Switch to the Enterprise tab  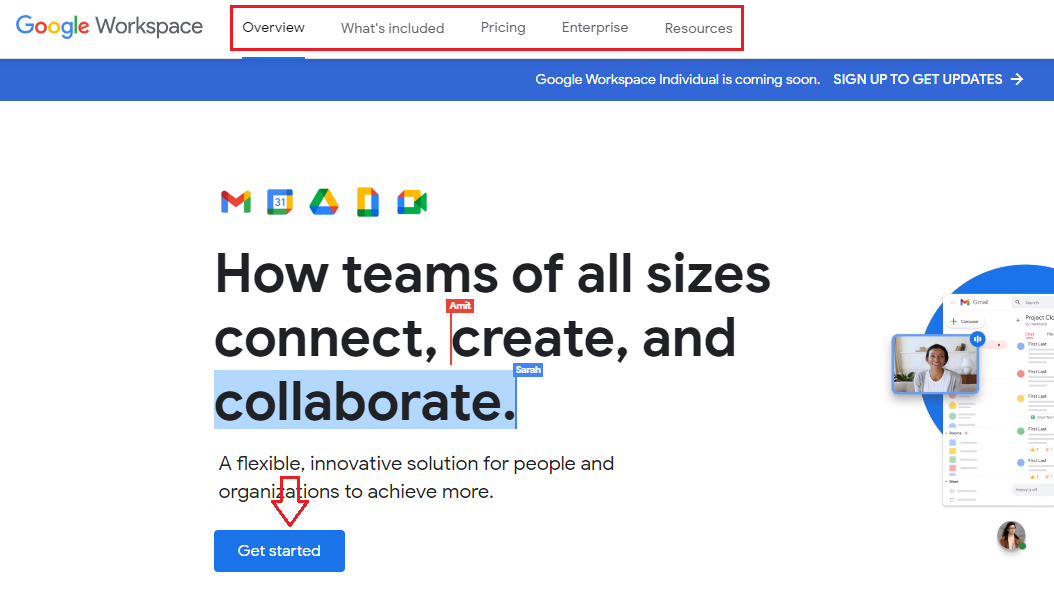tap(595, 28)
